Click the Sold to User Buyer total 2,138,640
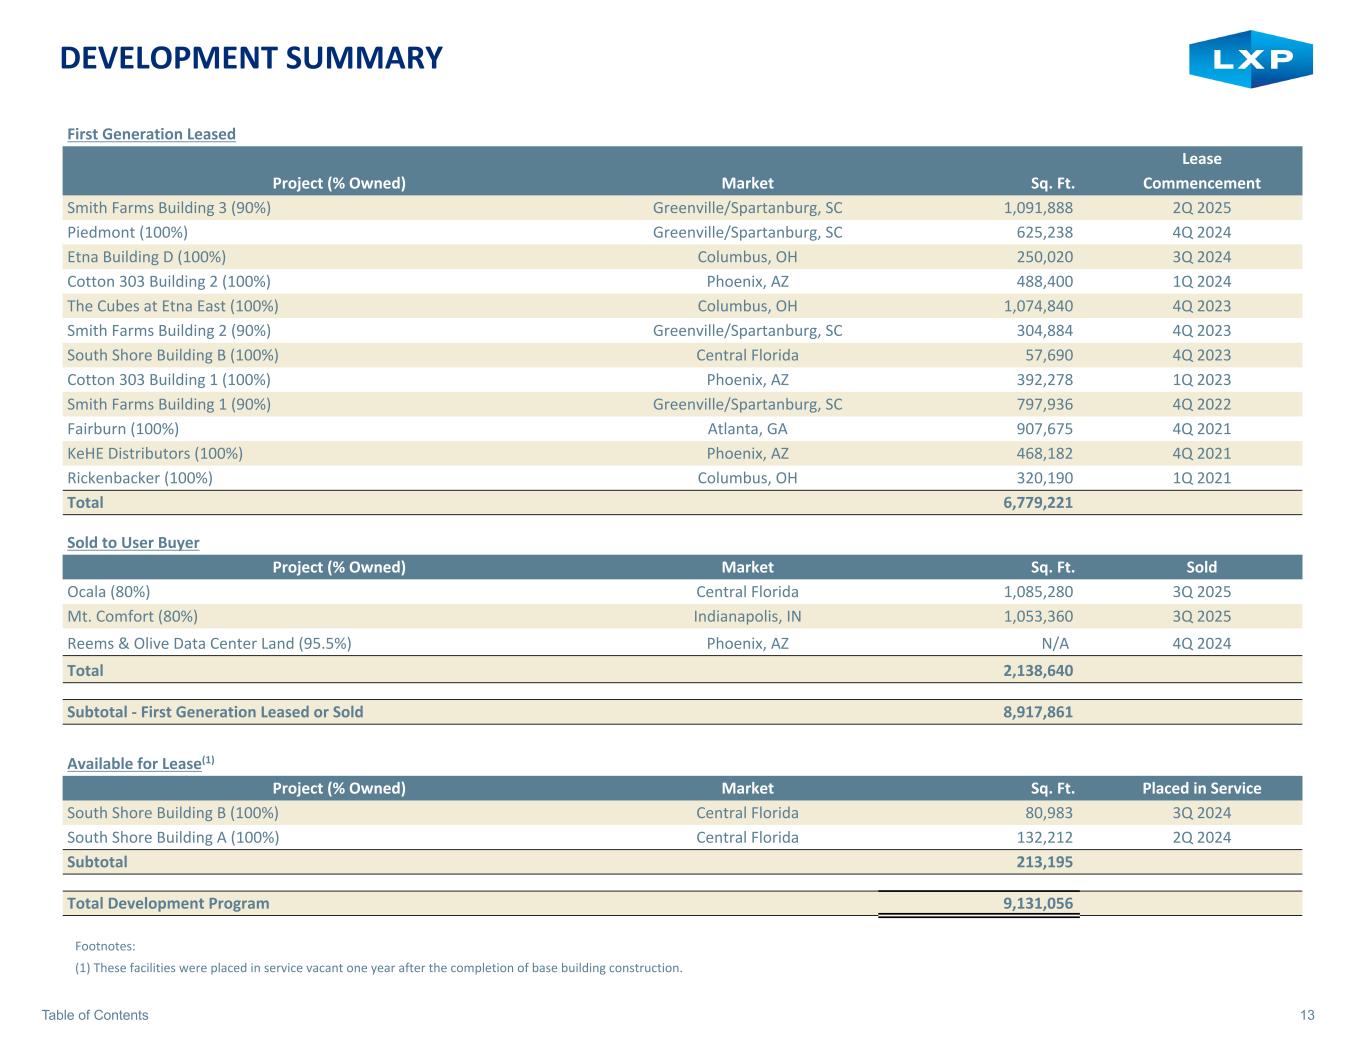 tap(1038, 670)
